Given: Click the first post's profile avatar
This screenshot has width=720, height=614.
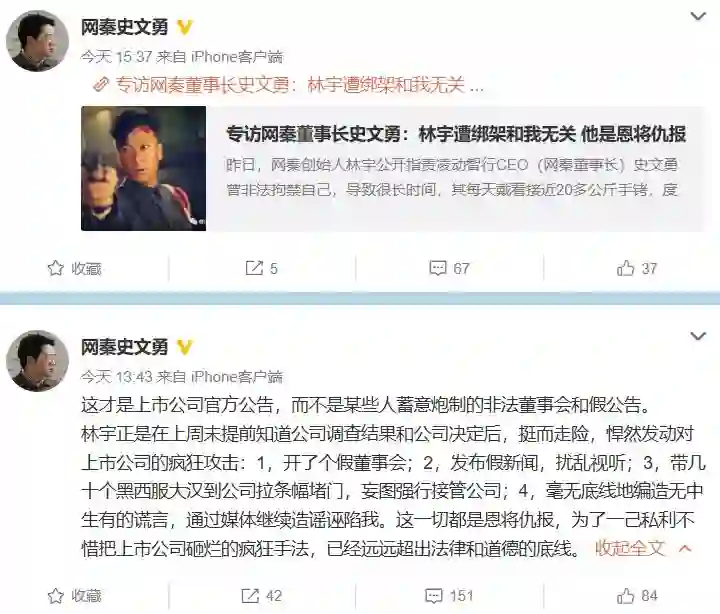Looking at the screenshot, I should point(37,40).
